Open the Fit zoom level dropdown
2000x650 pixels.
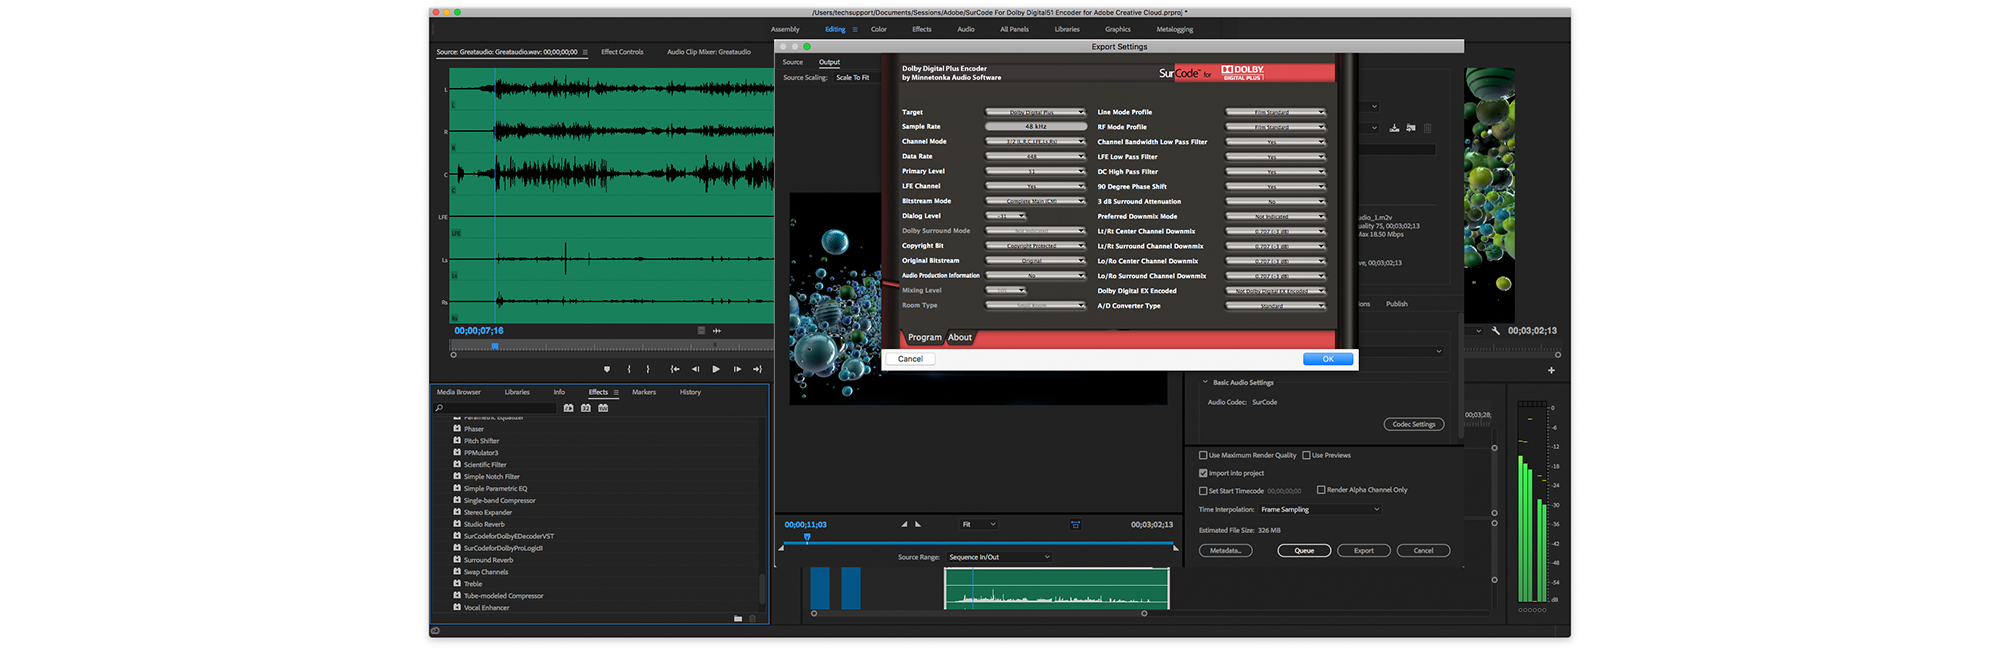pos(978,524)
